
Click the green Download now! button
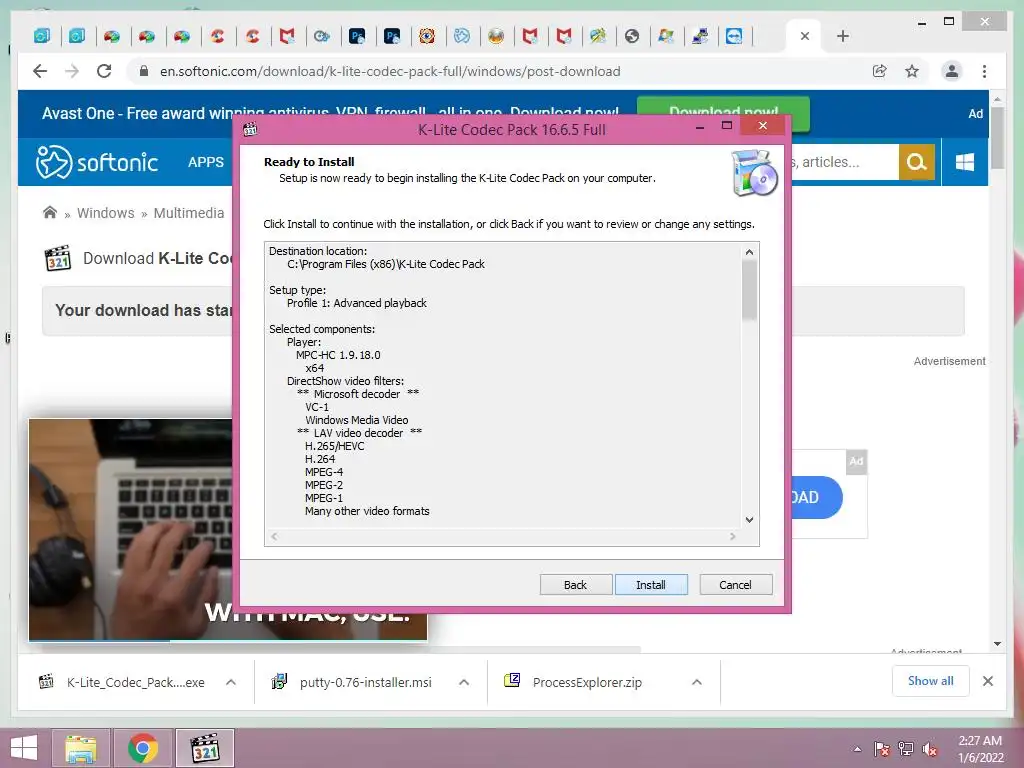(723, 112)
